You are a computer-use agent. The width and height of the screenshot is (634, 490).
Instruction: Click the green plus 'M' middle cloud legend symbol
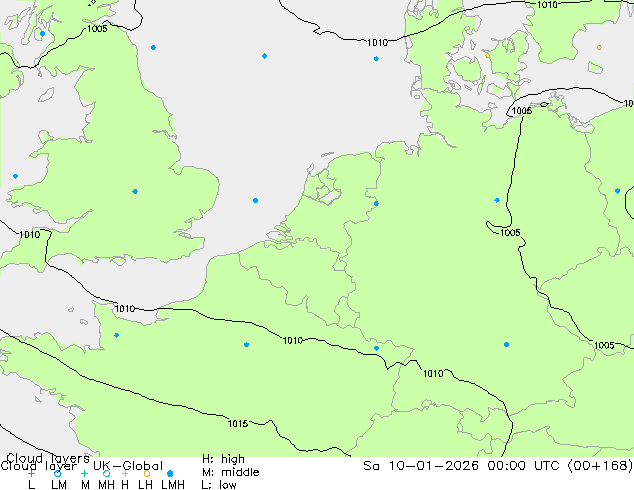(x=84, y=473)
